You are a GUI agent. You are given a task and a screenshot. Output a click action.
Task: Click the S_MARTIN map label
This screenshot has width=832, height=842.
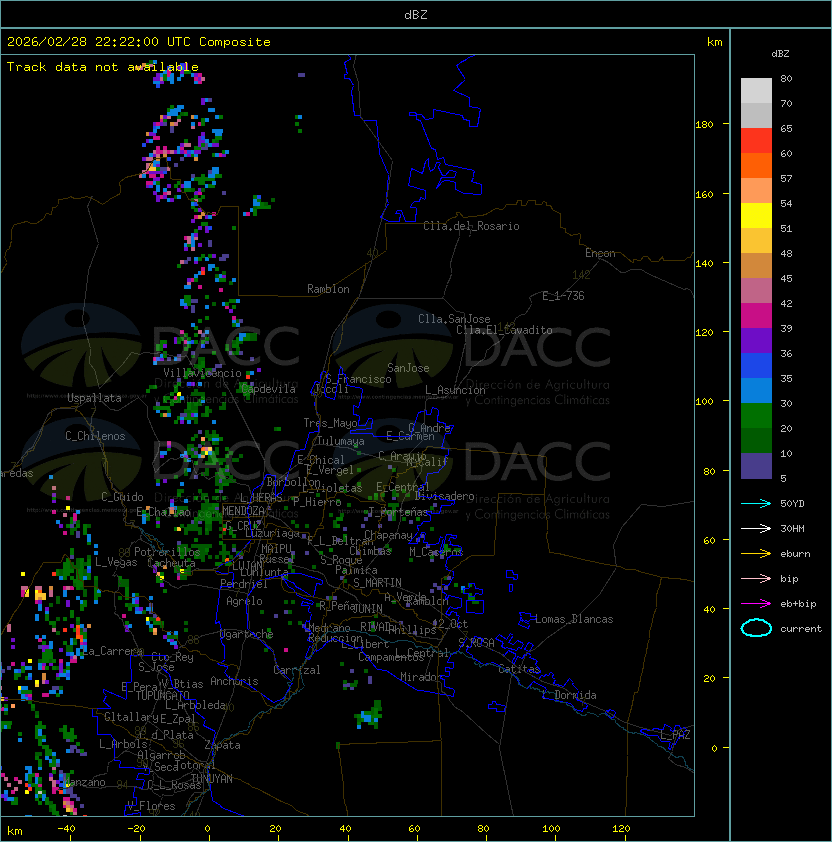tap(377, 582)
